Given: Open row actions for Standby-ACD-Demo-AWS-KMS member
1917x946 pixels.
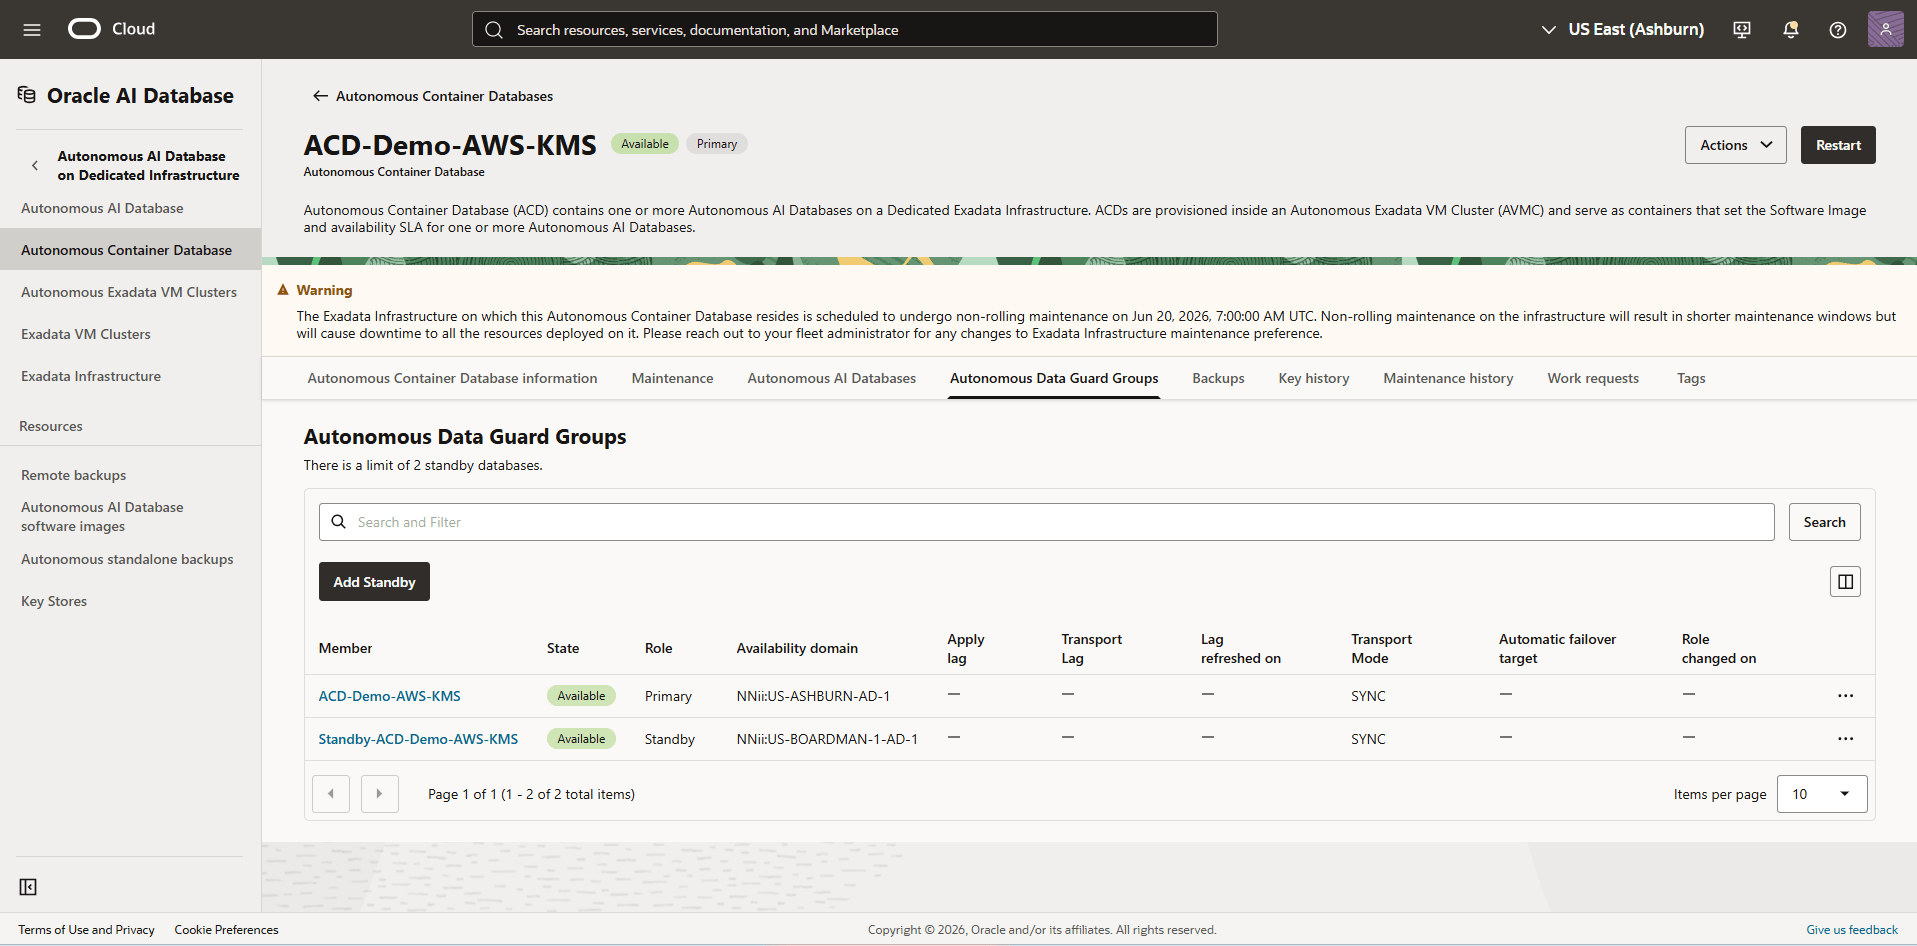Looking at the screenshot, I should pyautogui.click(x=1845, y=739).
